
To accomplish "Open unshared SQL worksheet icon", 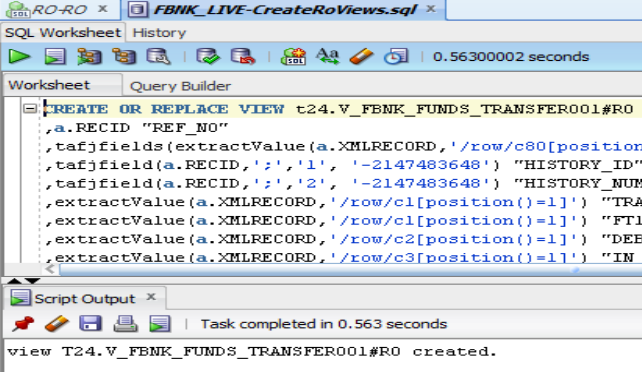I will point(293,56).
